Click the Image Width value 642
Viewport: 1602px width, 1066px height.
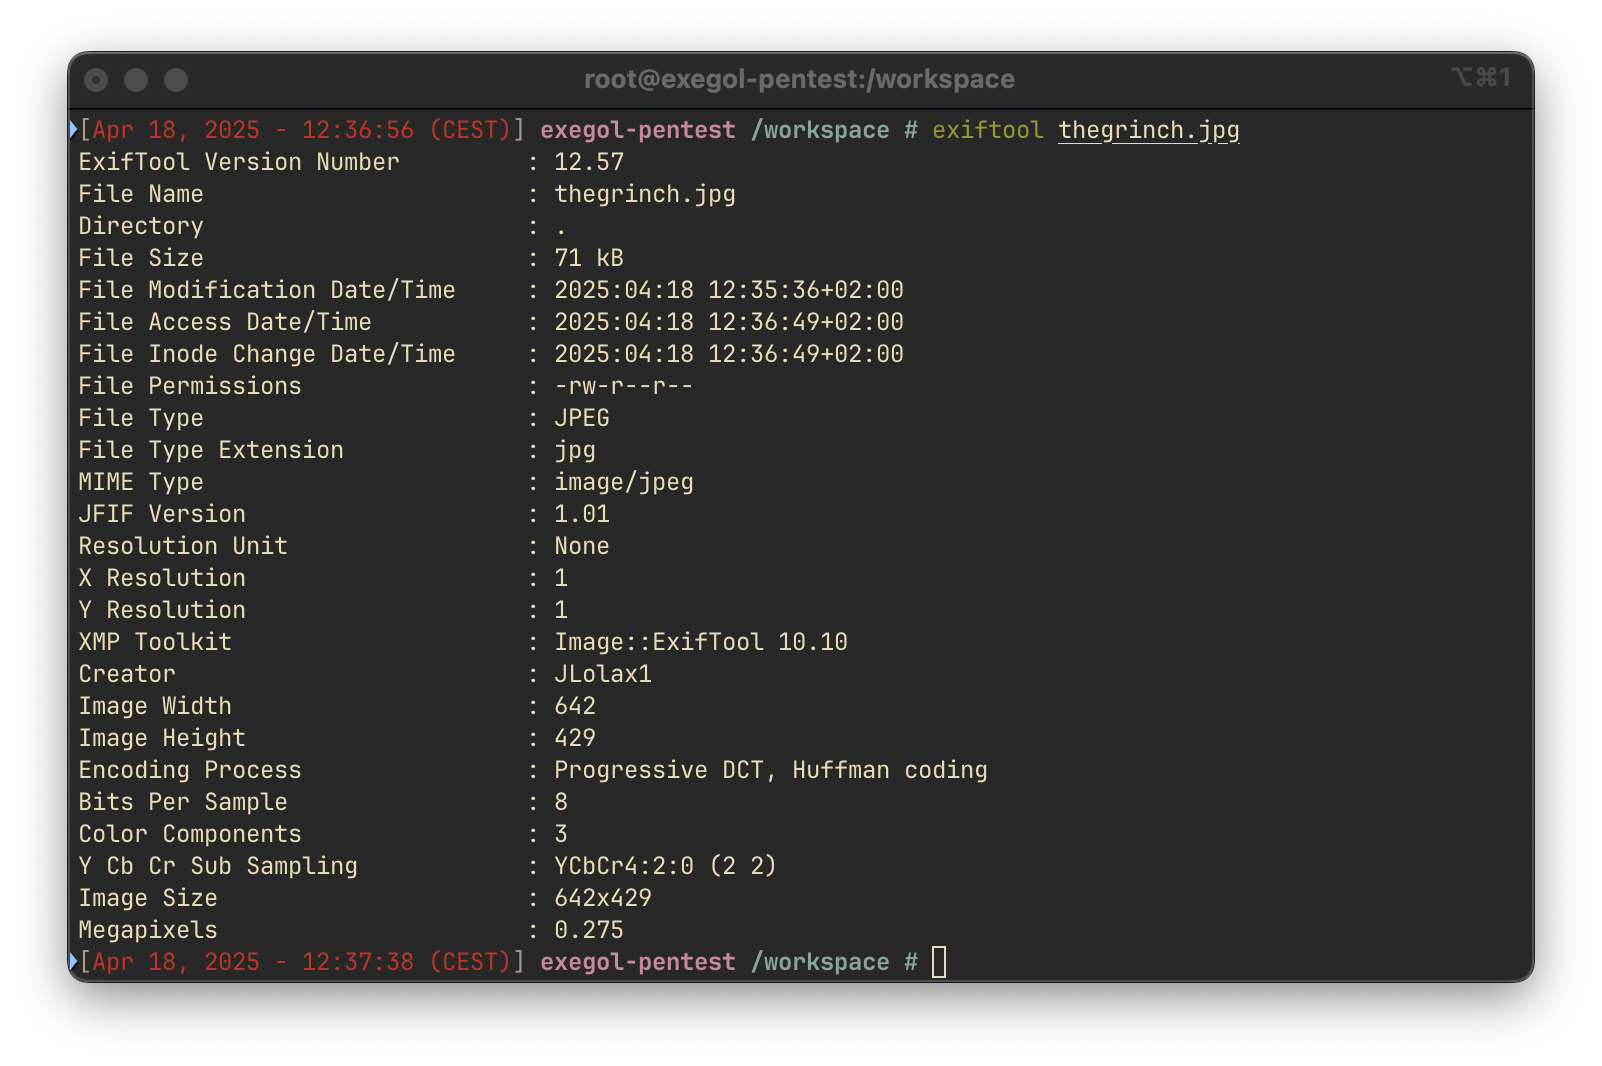point(575,706)
